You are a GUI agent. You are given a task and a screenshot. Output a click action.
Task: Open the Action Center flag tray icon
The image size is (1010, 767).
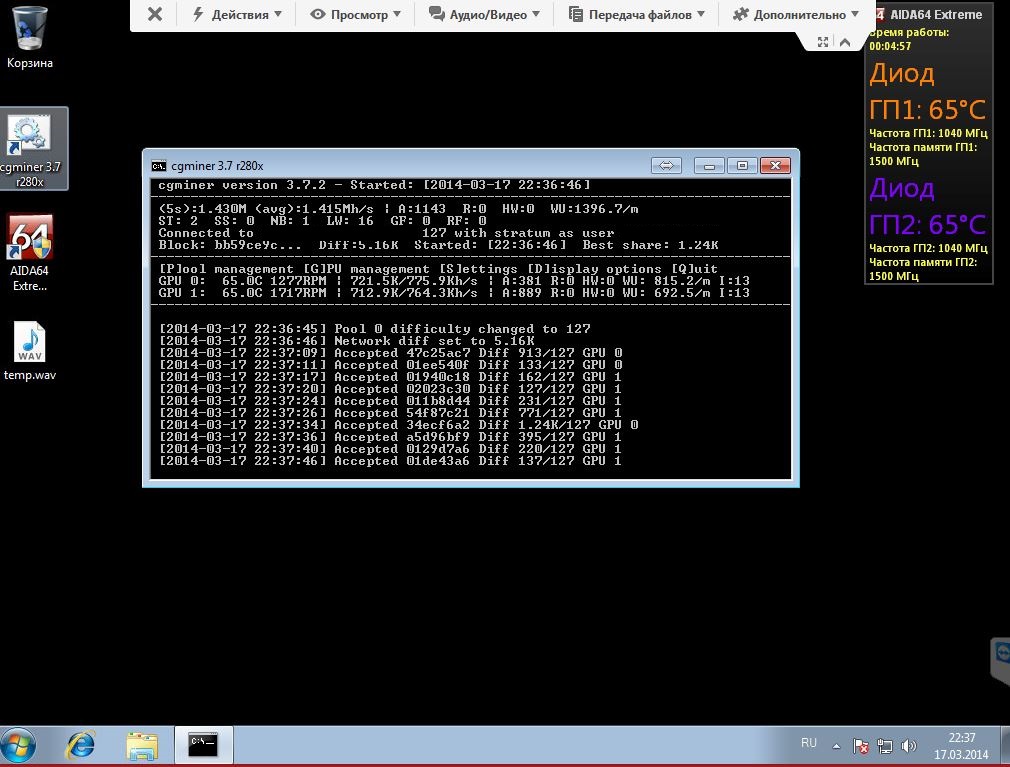860,746
